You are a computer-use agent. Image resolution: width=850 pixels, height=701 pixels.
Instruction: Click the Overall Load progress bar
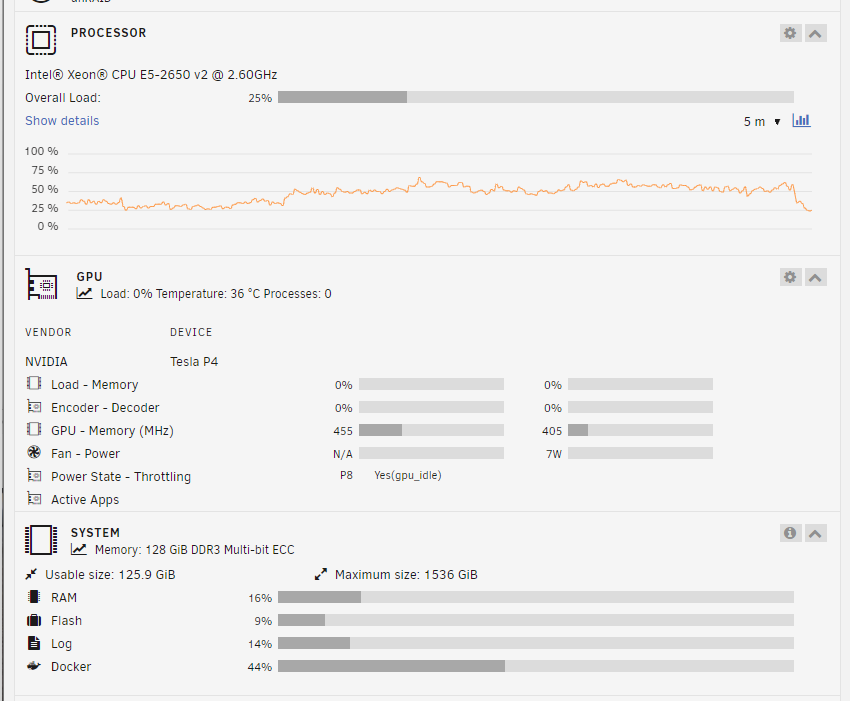[536, 97]
